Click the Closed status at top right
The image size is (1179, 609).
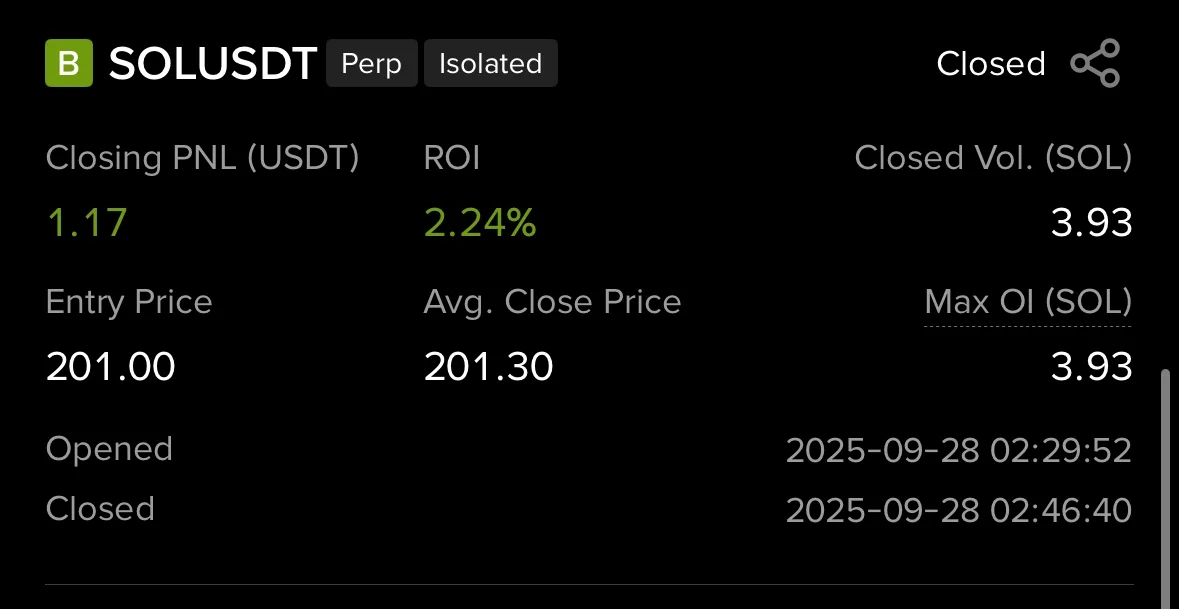tap(990, 64)
